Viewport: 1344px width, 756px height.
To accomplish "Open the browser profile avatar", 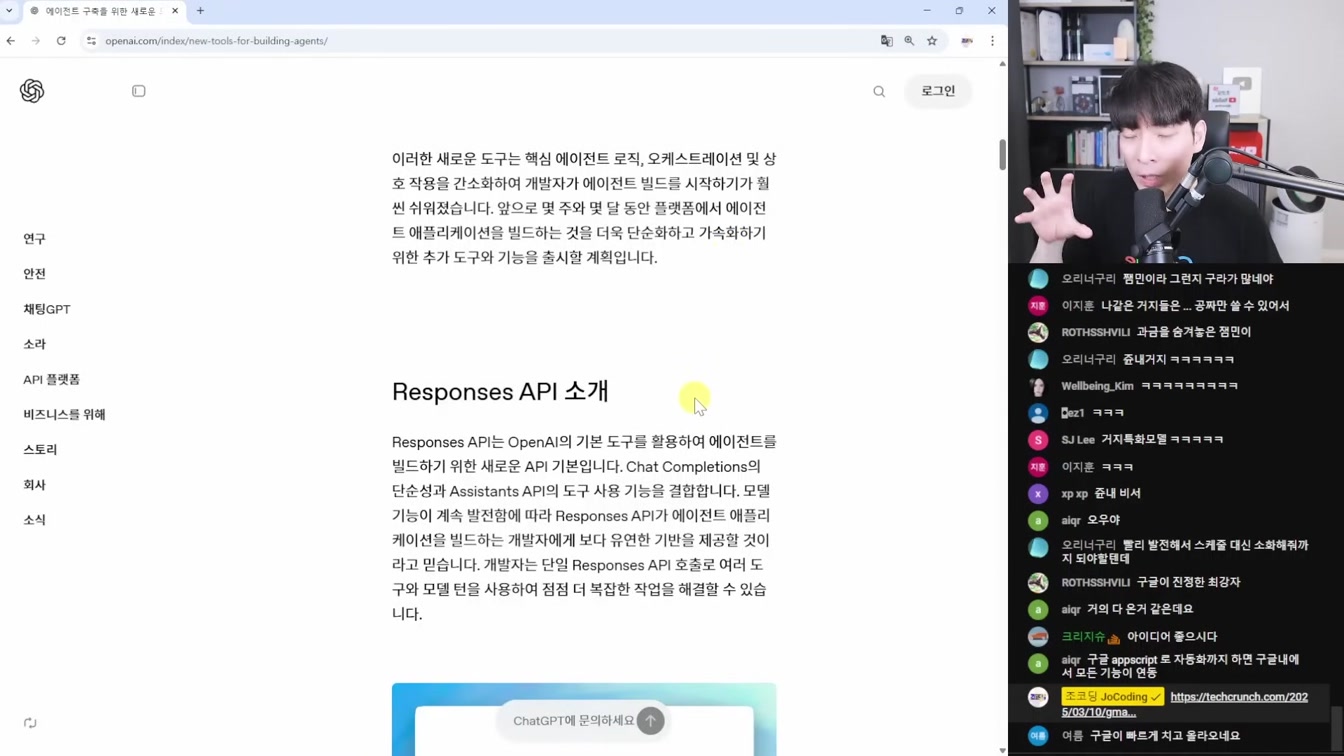I will coord(967,41).
